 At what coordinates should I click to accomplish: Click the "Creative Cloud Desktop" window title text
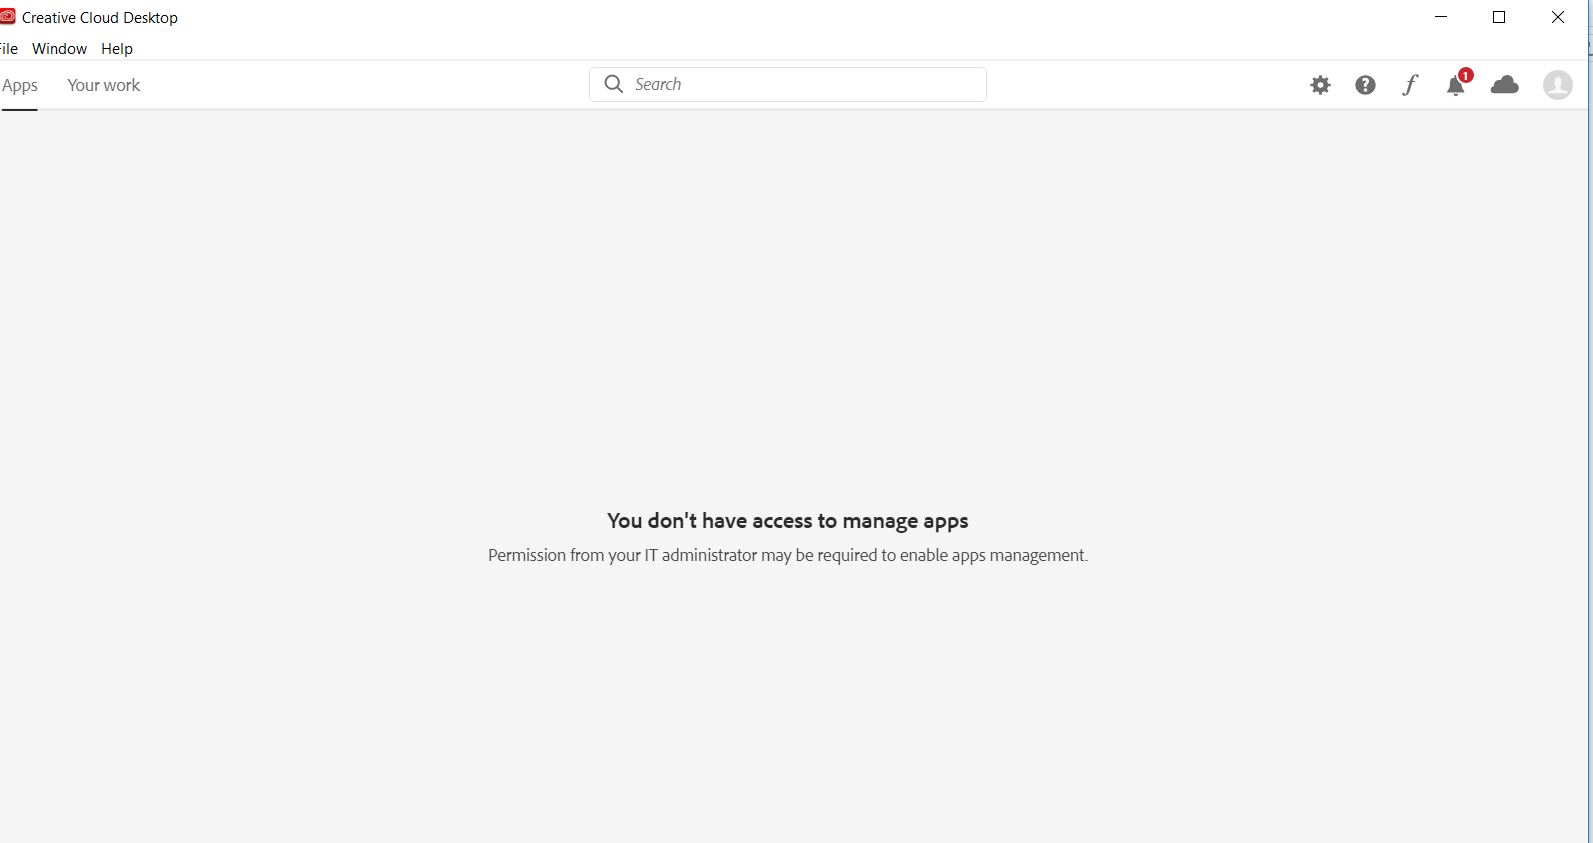pyautogui.click(x=100, y=18)
